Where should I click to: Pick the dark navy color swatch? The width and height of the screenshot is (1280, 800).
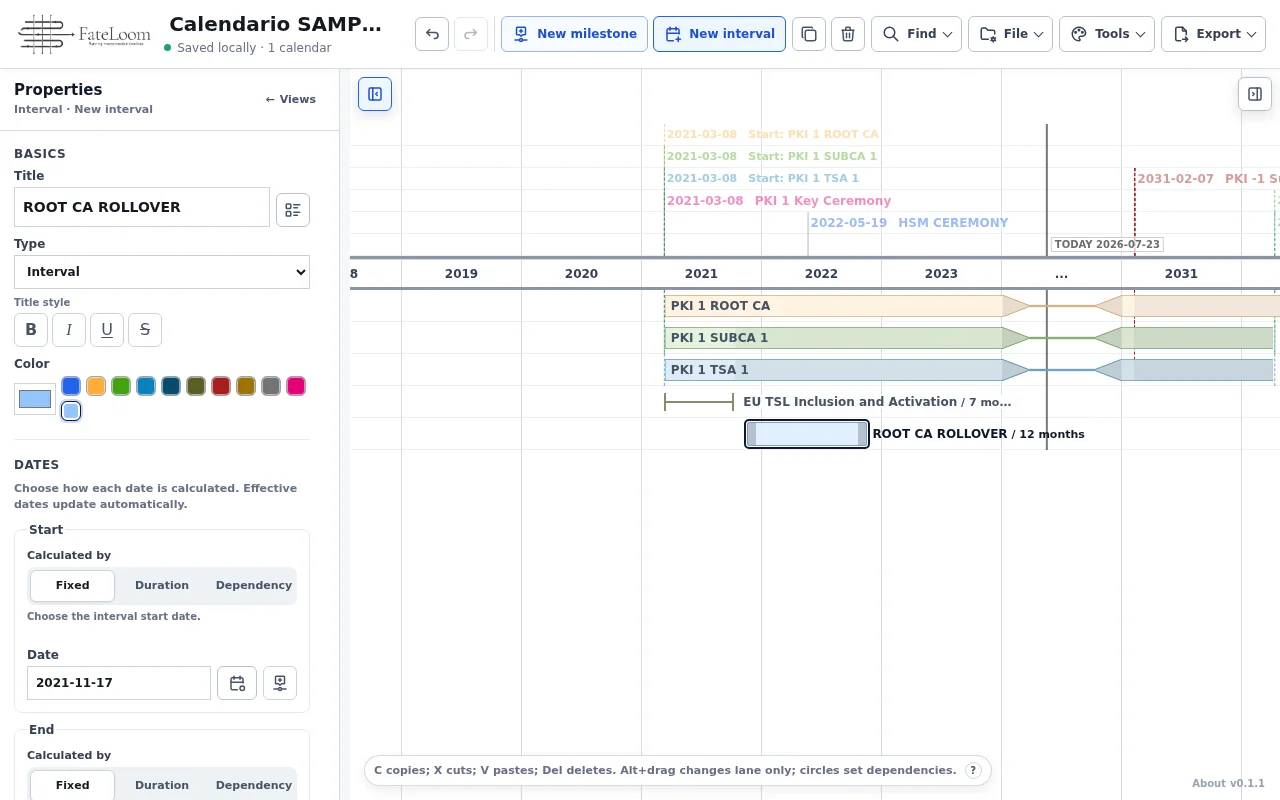[171, 386]
